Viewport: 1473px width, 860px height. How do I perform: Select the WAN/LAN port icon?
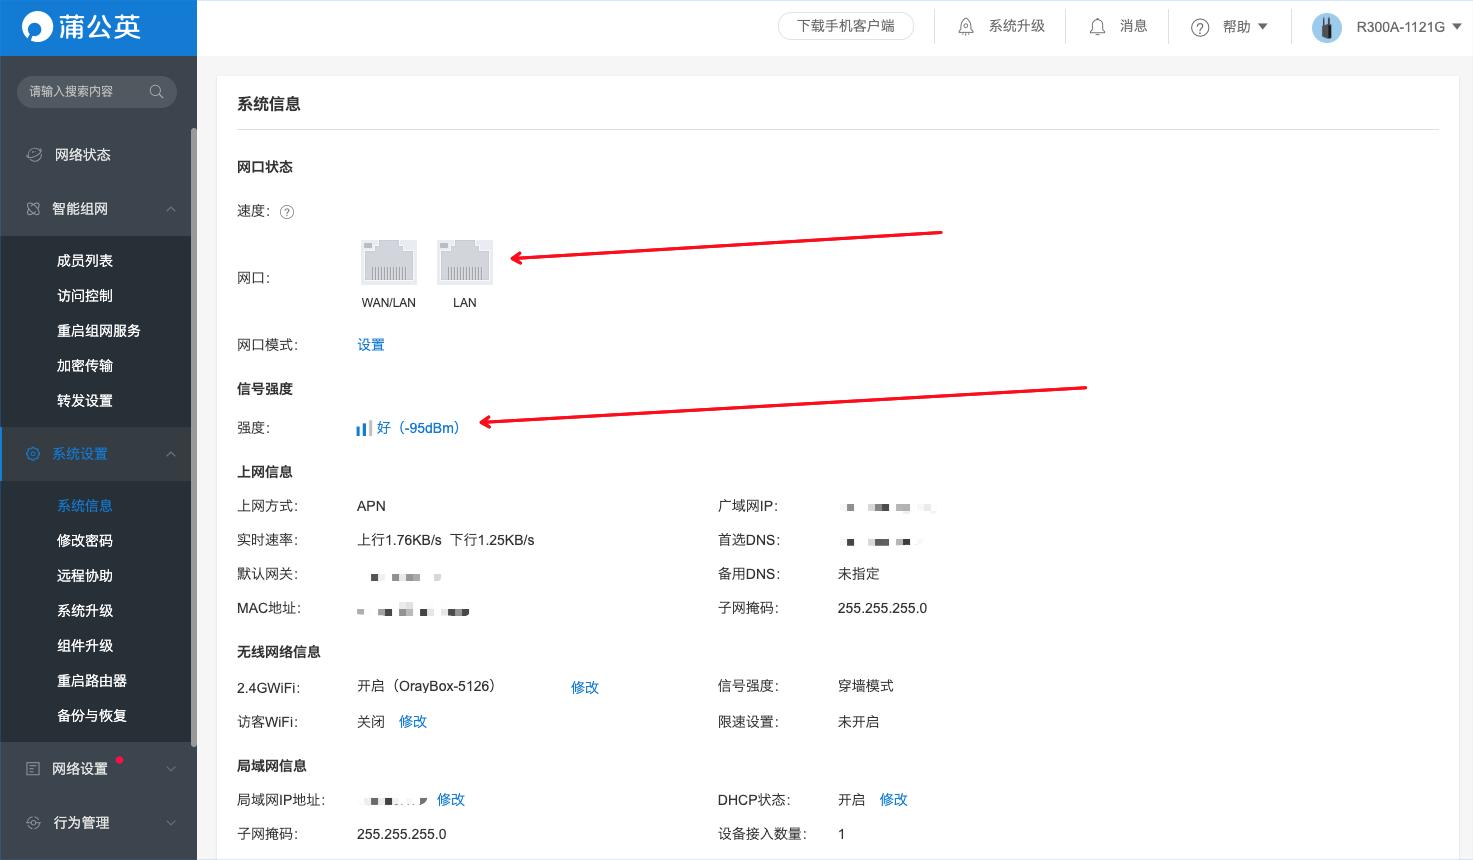[388, 261]
